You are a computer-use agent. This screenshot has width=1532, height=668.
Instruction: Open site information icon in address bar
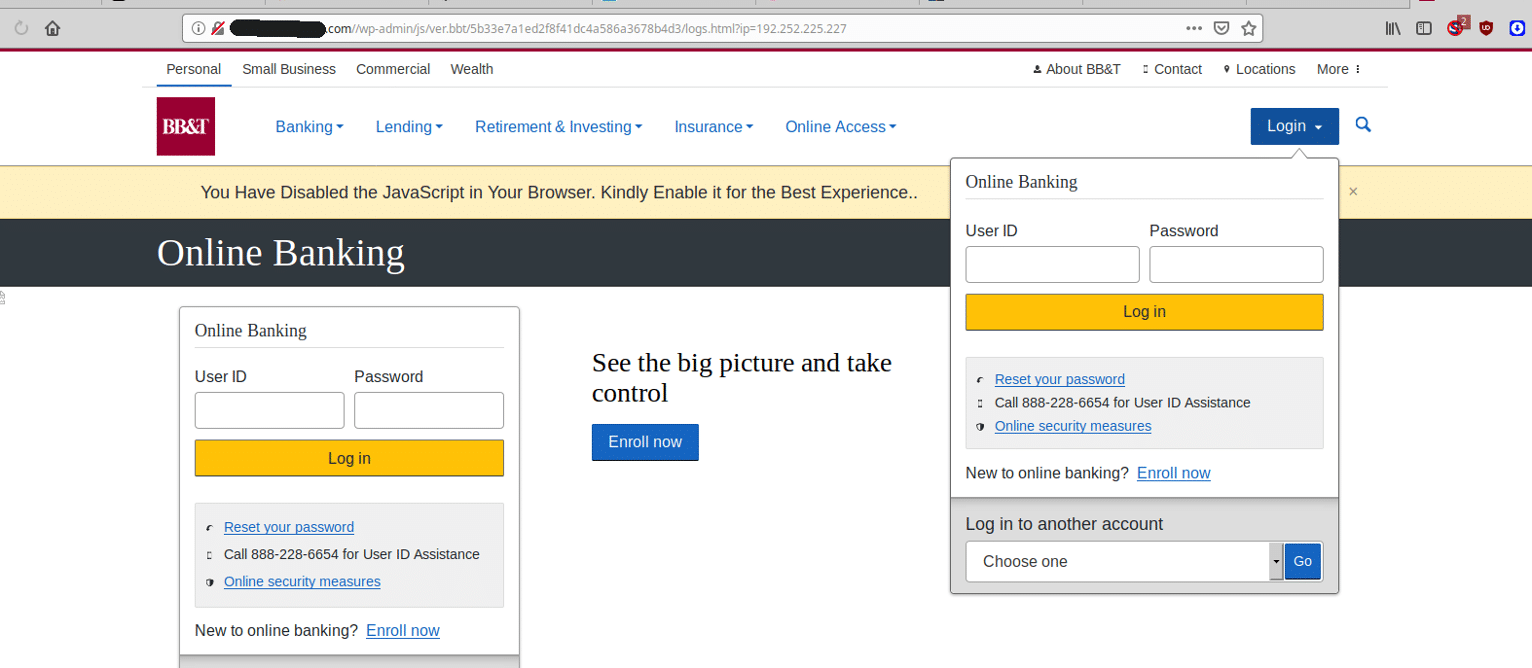[198, 28]
